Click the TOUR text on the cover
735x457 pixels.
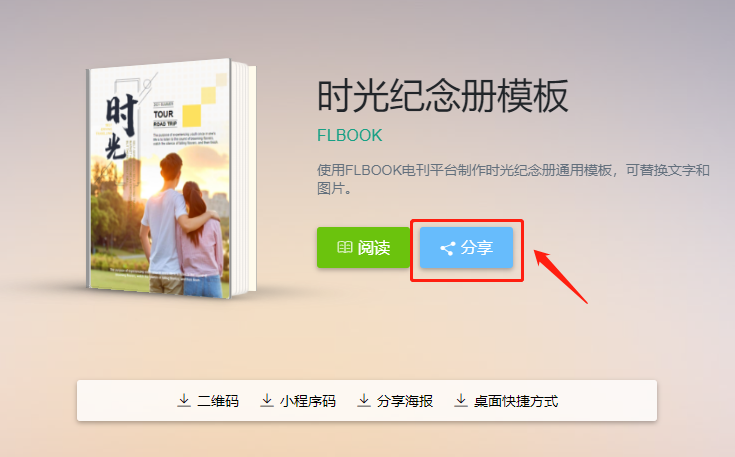pos(164,114)
